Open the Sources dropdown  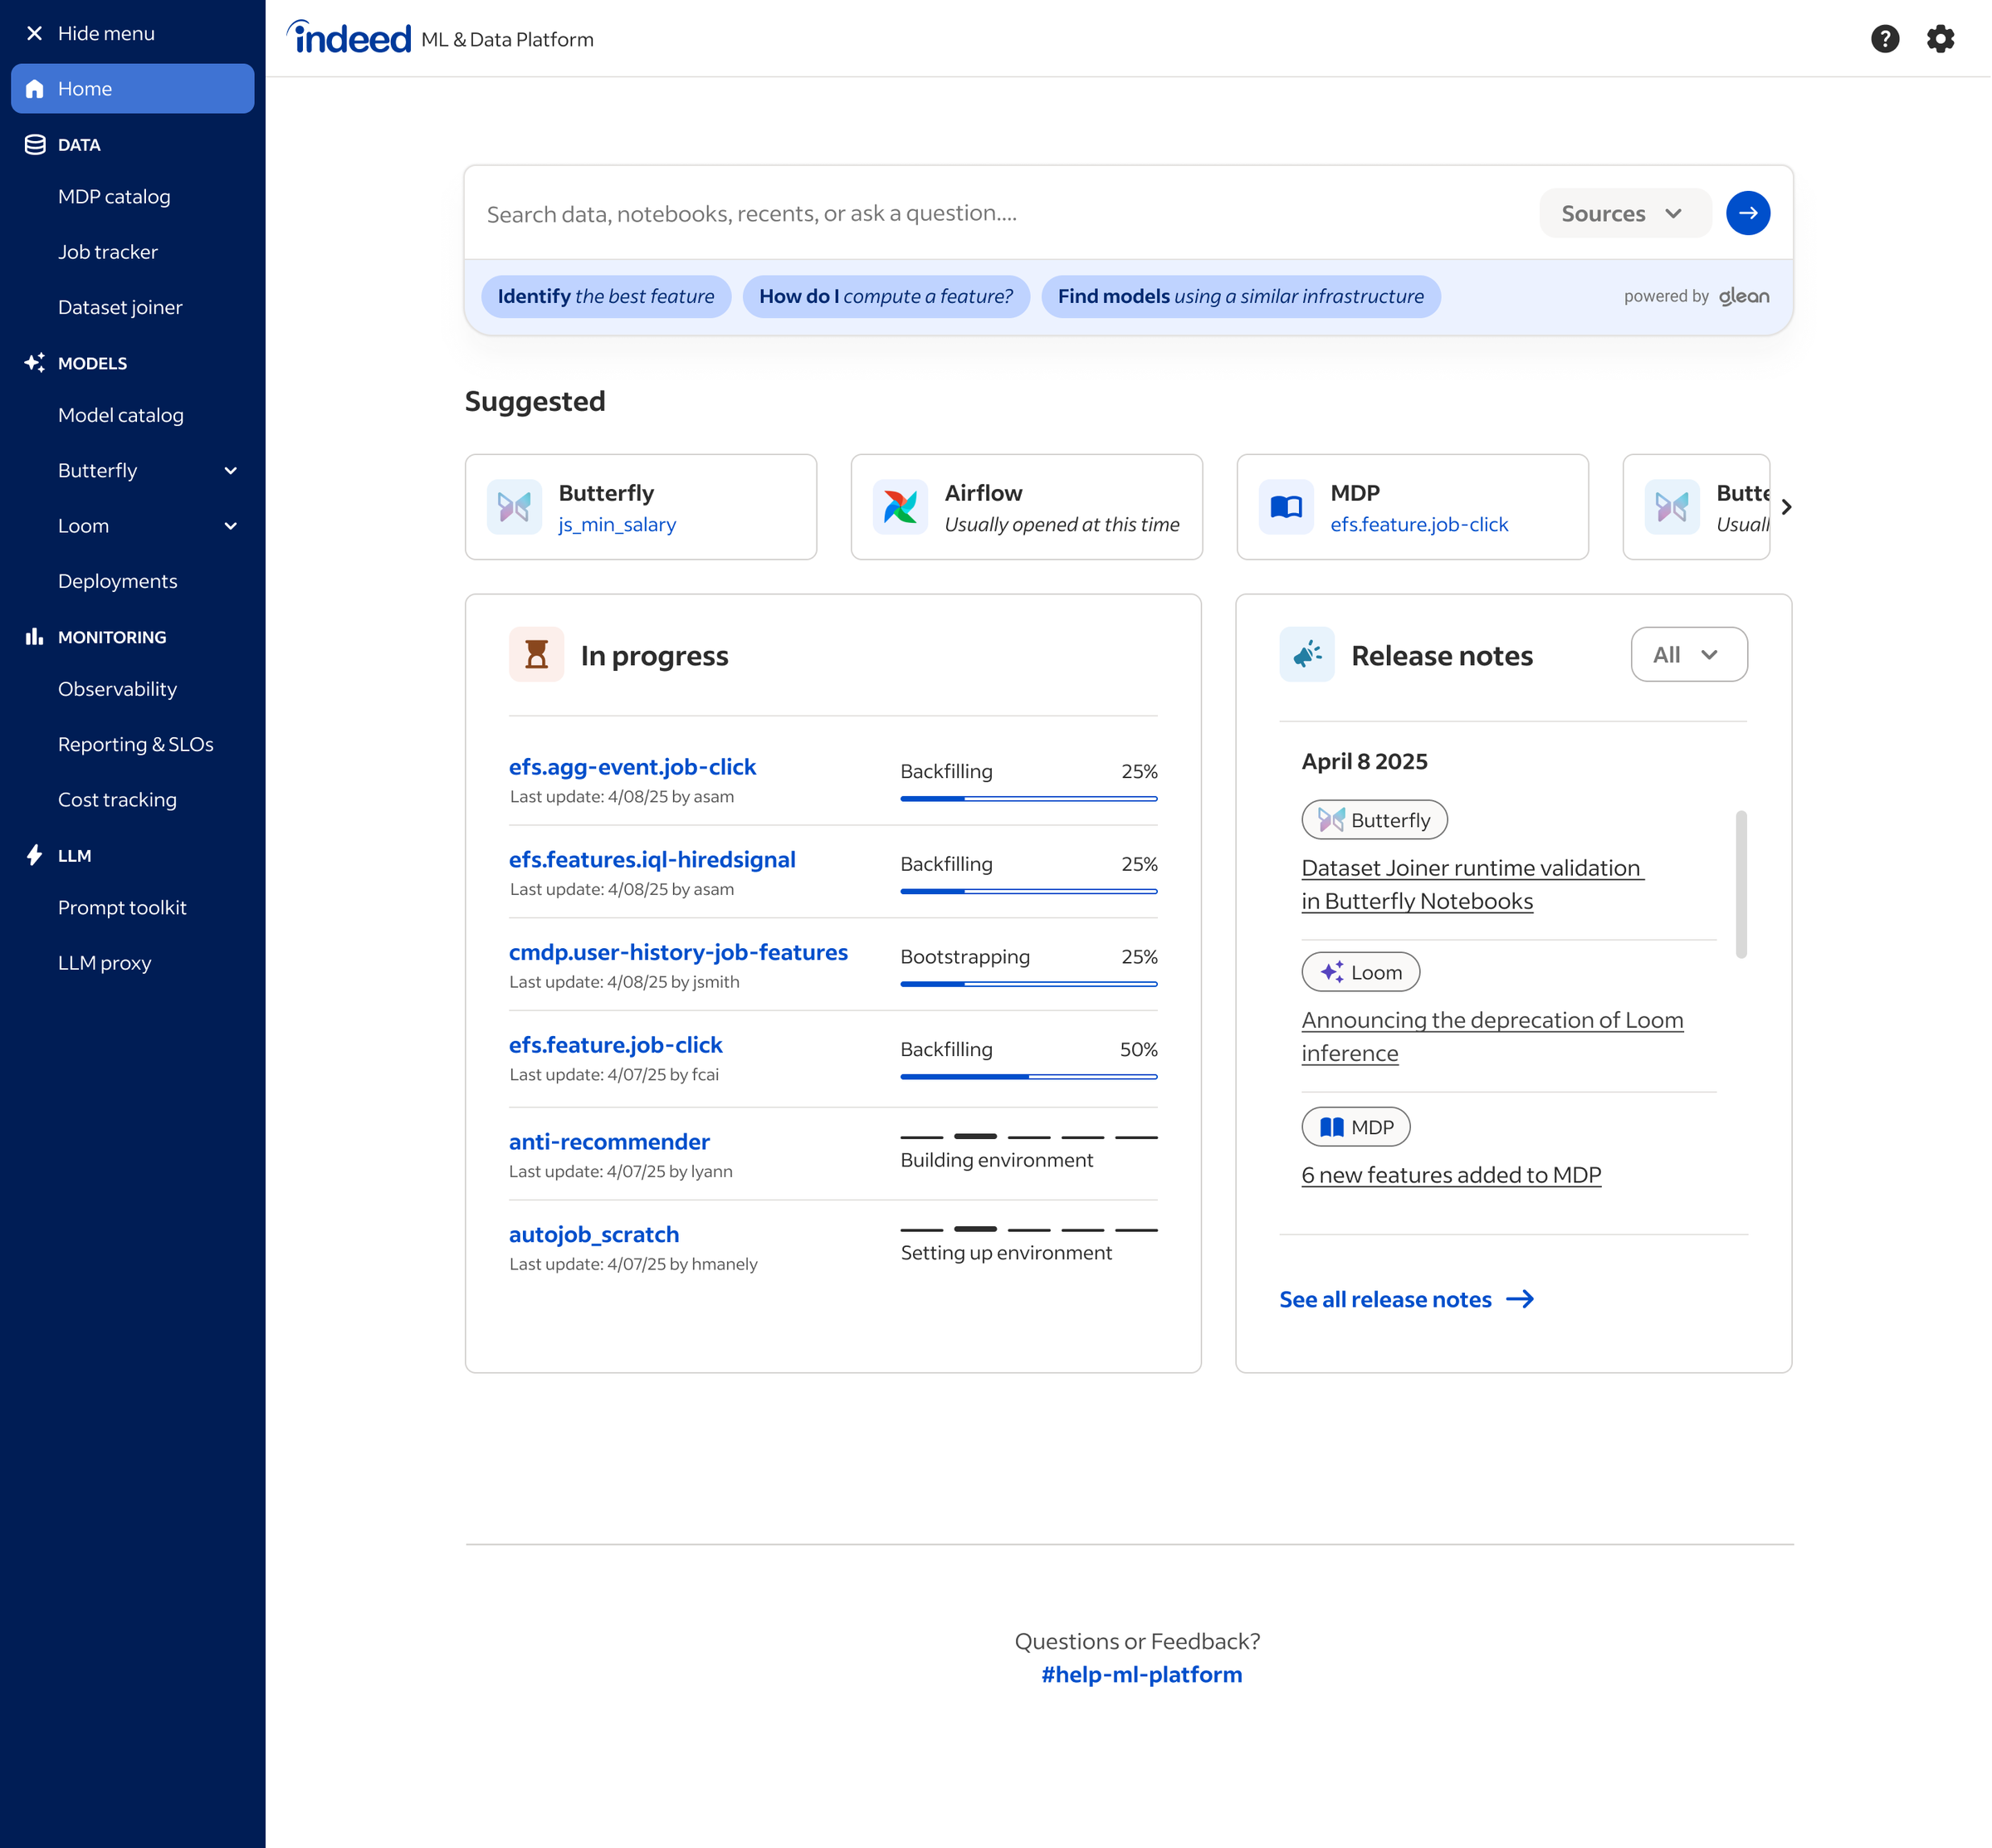[x=1625, y=213]
